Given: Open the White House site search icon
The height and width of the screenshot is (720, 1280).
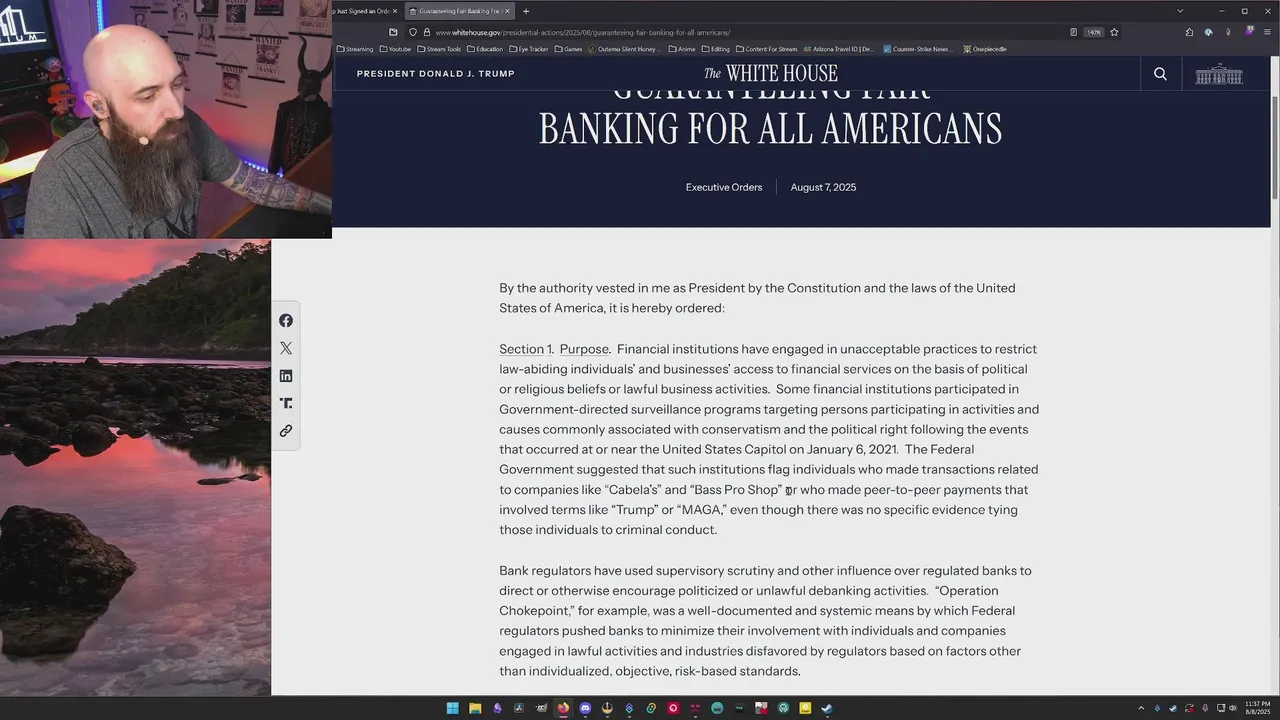Looking at the screenshot, I should 1160,73.
